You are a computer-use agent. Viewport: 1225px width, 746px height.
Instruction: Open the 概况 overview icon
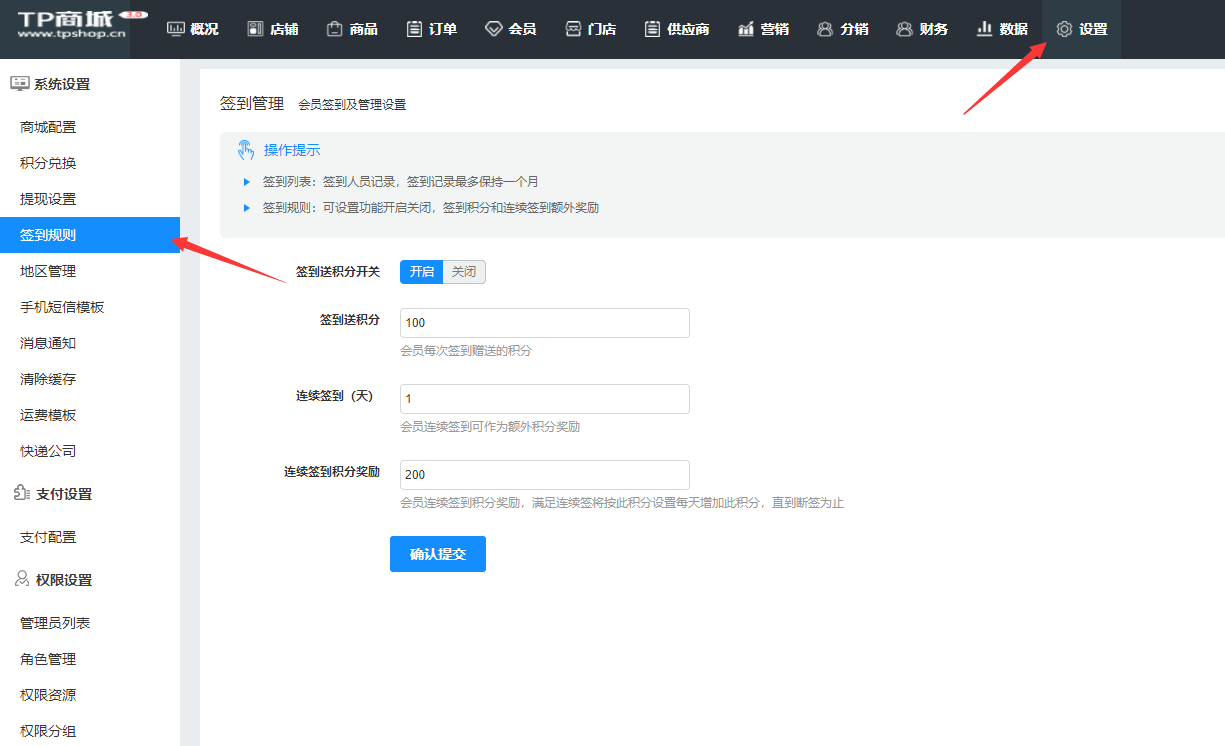pyautogui.click(x=176, y=29)
